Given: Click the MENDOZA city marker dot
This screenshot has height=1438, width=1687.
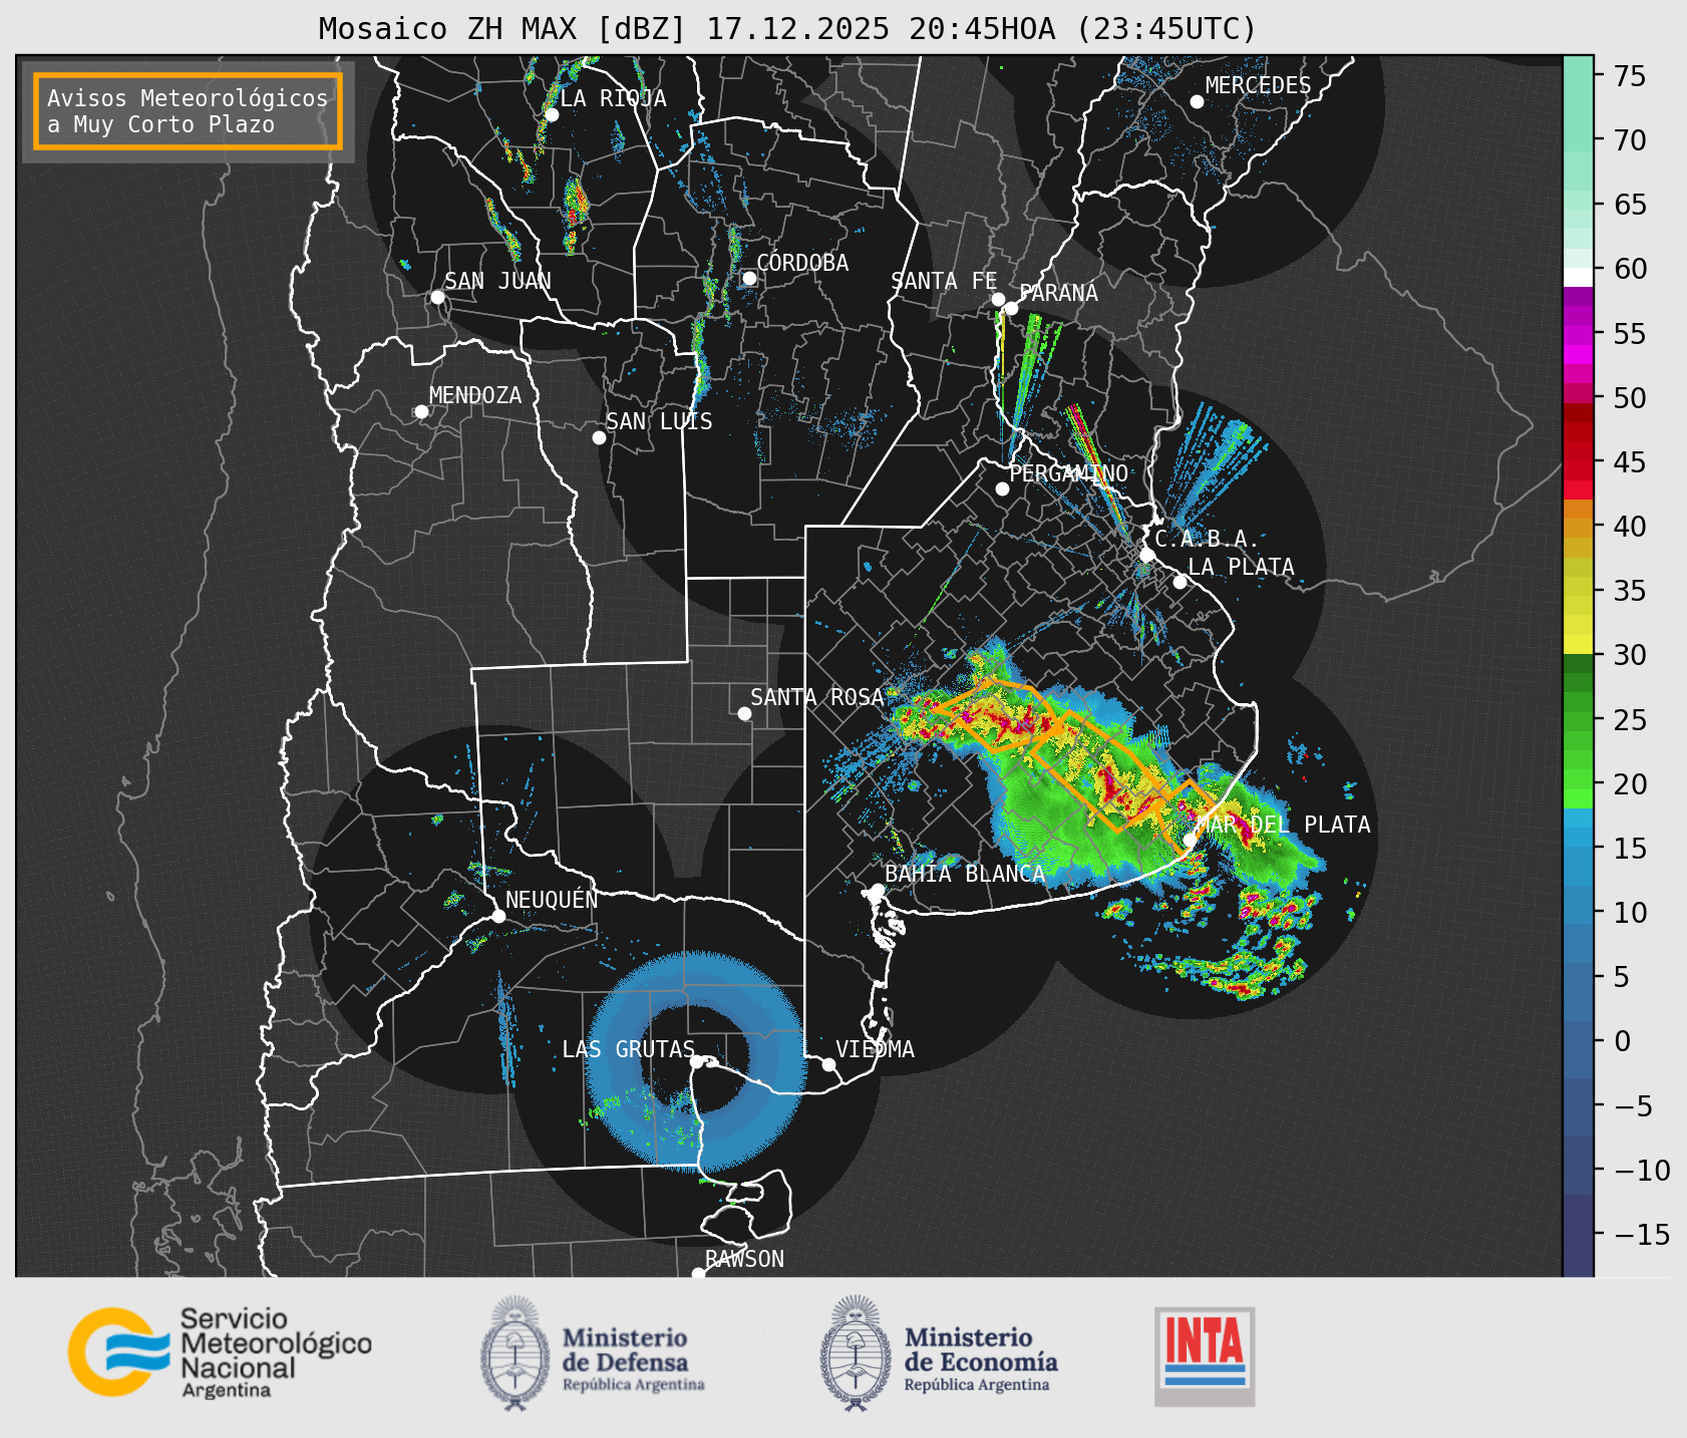Looking at the screenshot, I should pos(421,412).
